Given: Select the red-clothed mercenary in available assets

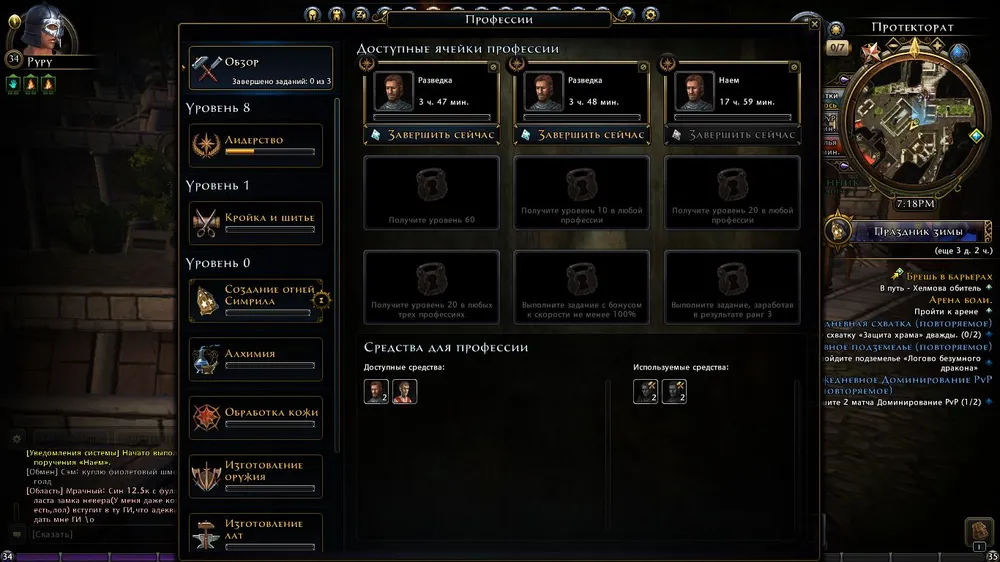Looking at the screenshot, I should coord(404,392).
